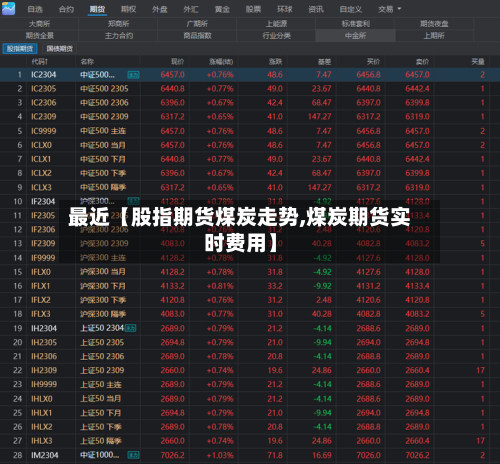Click the ICLX1 code cell
Image resolution: width=500 pixels, height=464 pixels.
click(41, 159)
